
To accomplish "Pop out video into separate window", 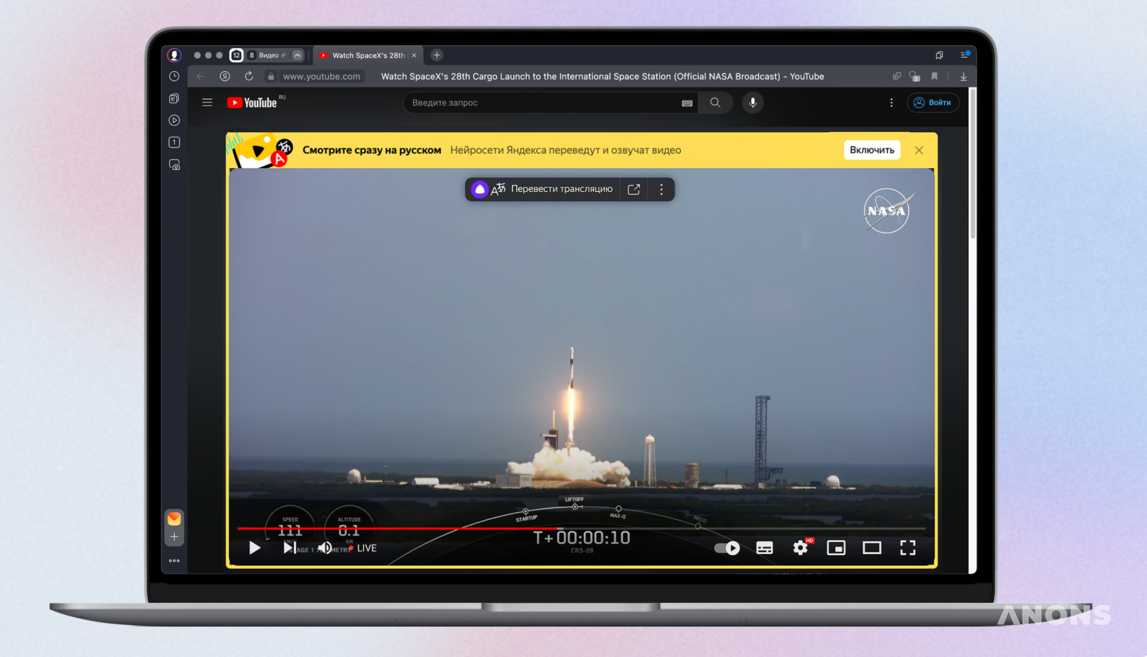I will click(x=633, y=189).
